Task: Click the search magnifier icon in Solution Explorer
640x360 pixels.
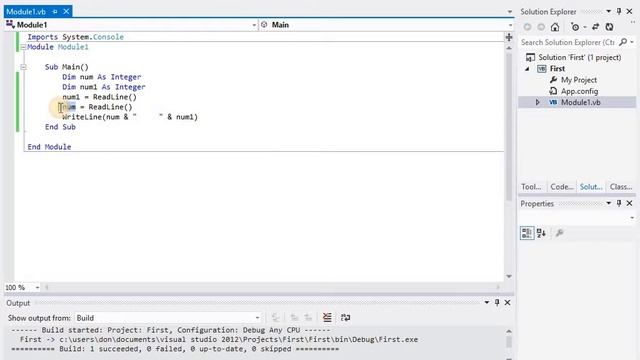Action: pos(623,42)
